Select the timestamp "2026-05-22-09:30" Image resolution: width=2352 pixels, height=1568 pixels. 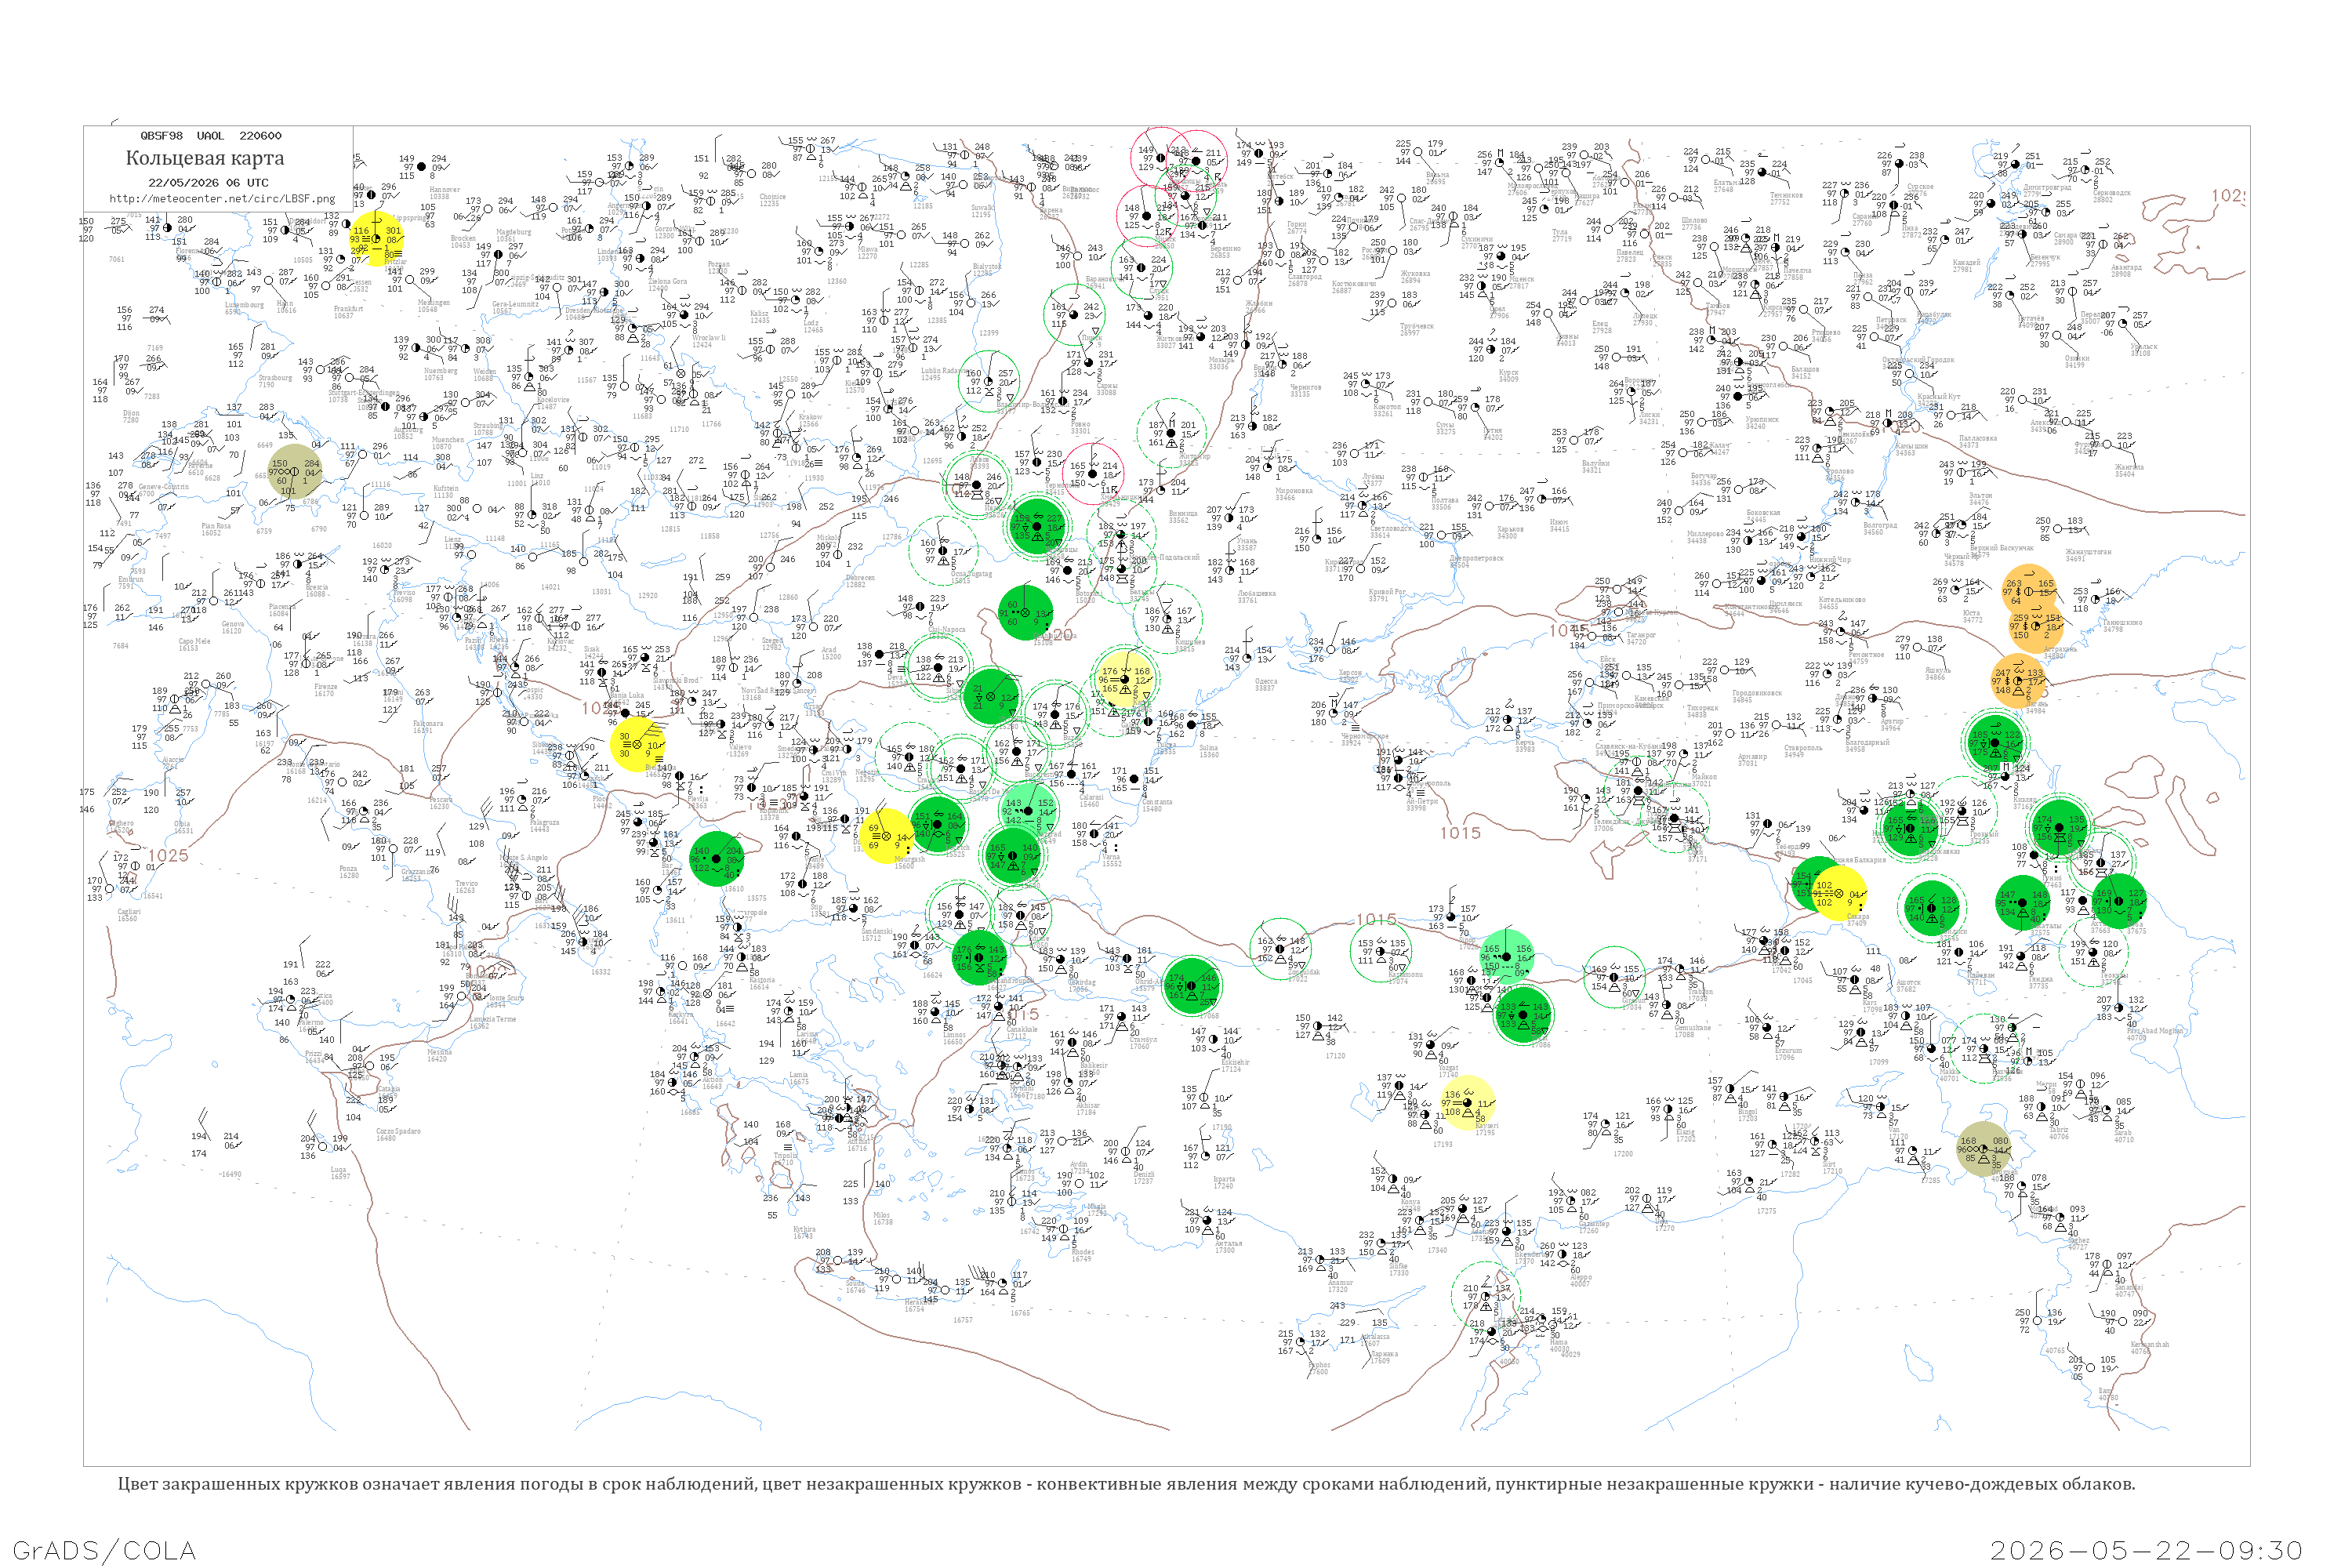[2146, 1550]
